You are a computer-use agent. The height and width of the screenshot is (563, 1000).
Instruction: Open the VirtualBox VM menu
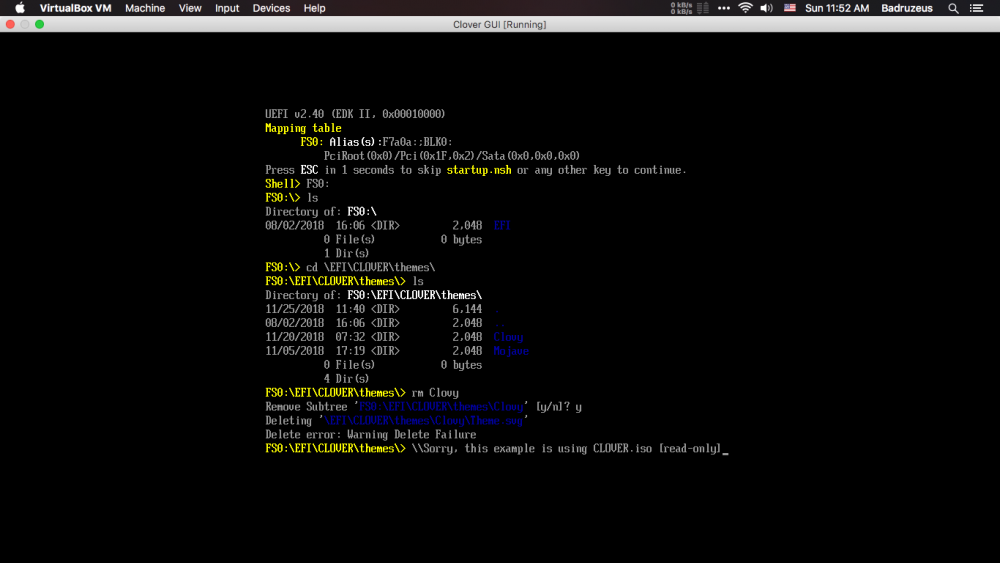[75, 8]
